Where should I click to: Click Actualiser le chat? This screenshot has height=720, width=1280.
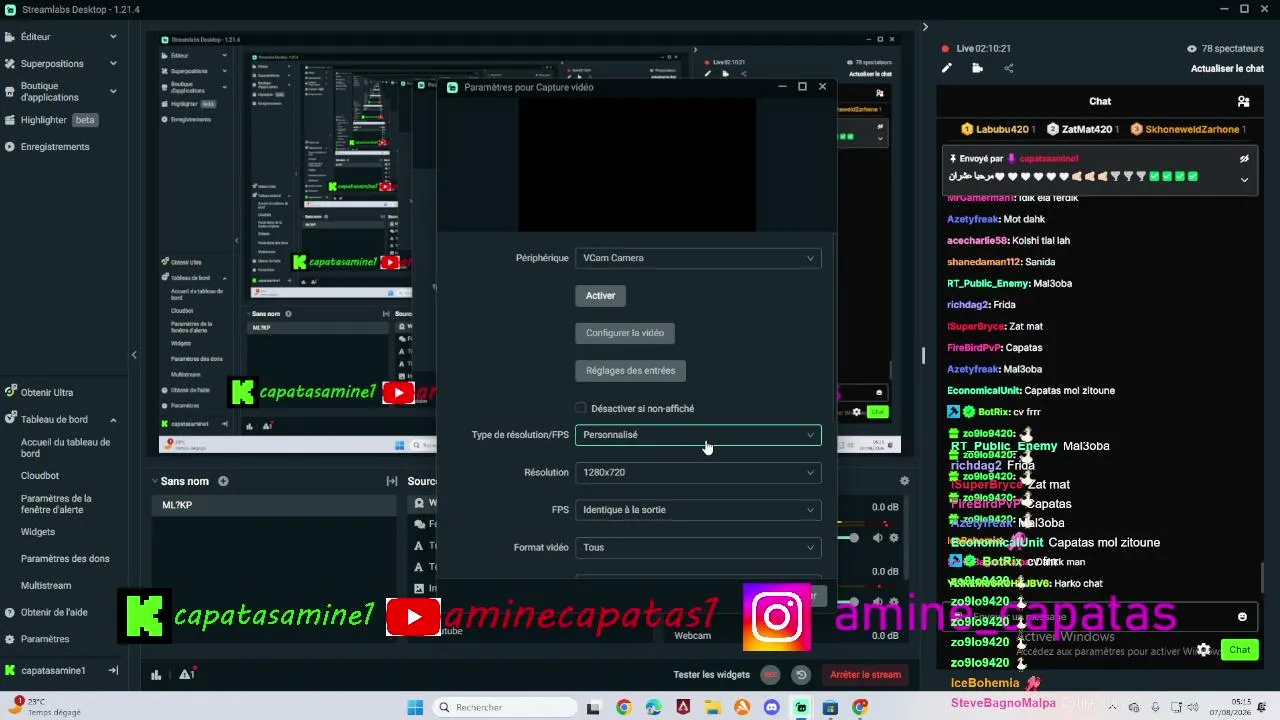pos(1227,69)
